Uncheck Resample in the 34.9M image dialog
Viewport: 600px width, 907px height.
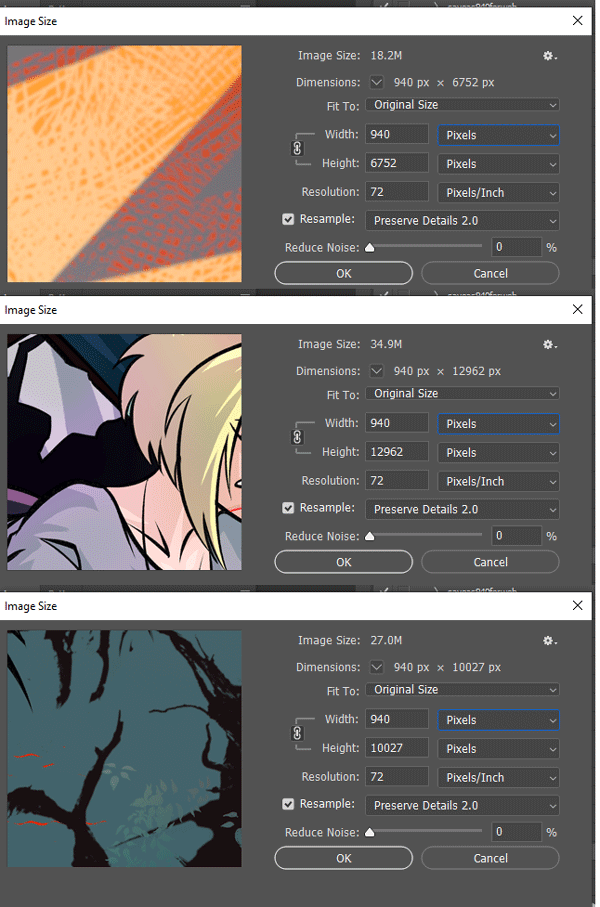tap(289, 509)
